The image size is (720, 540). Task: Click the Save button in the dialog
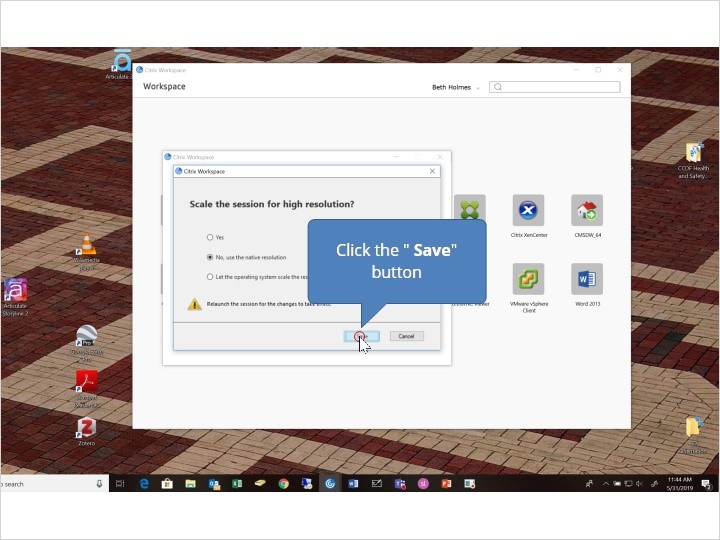[x=361, y=336]
